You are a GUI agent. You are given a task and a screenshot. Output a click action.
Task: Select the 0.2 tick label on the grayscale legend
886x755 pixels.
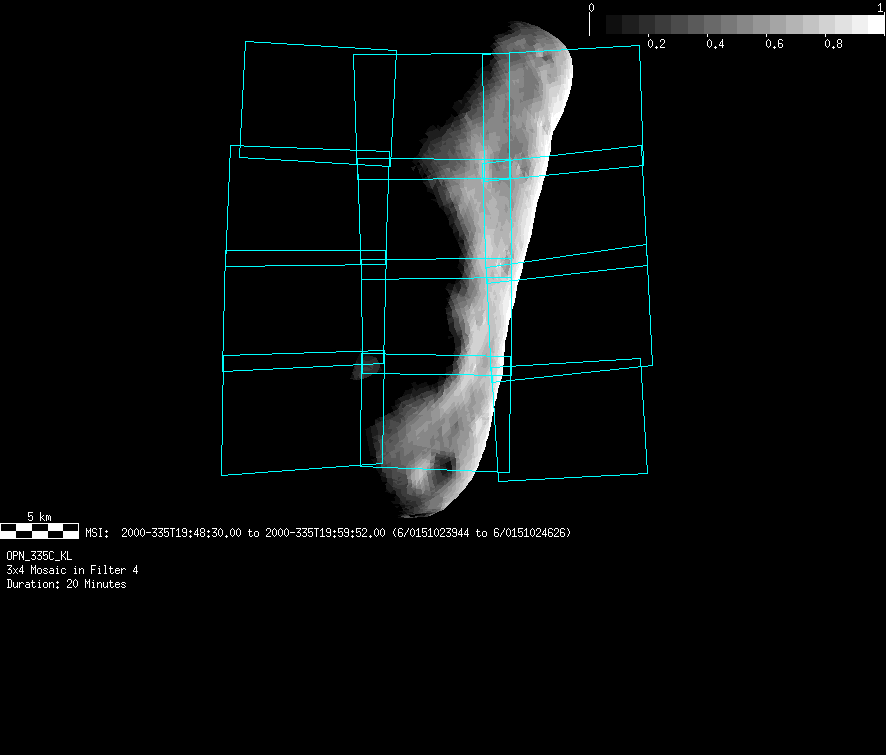(656, 45)
